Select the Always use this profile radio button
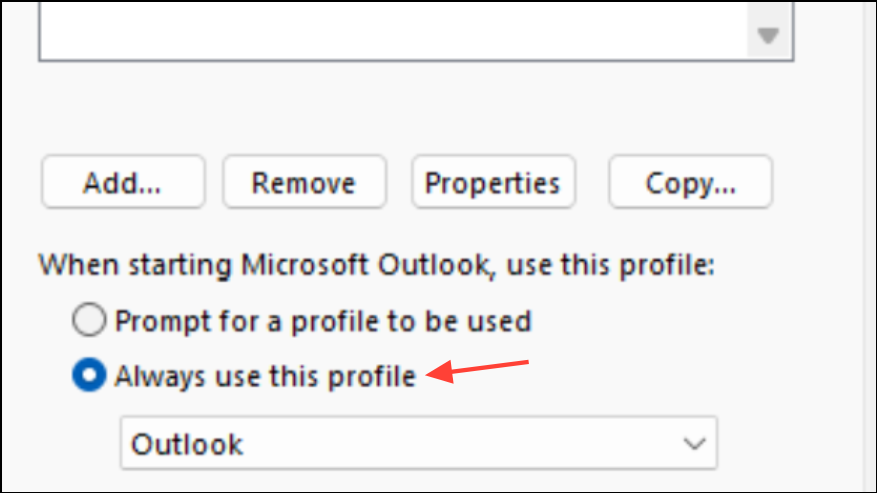Image resolution: width=877 pixels, height=493 pixels. point(90,376)
